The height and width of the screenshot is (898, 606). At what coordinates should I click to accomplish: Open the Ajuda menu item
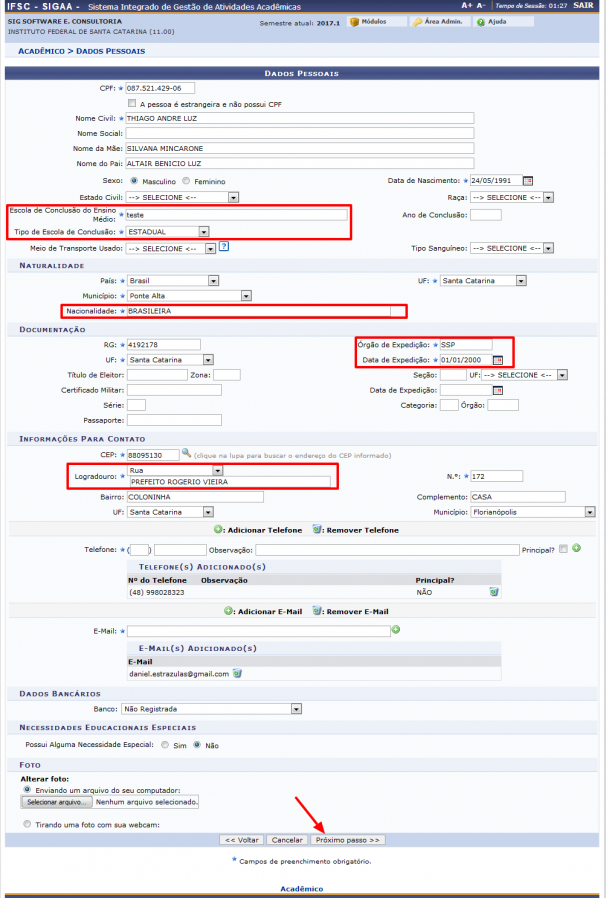(x=492, y=21)
